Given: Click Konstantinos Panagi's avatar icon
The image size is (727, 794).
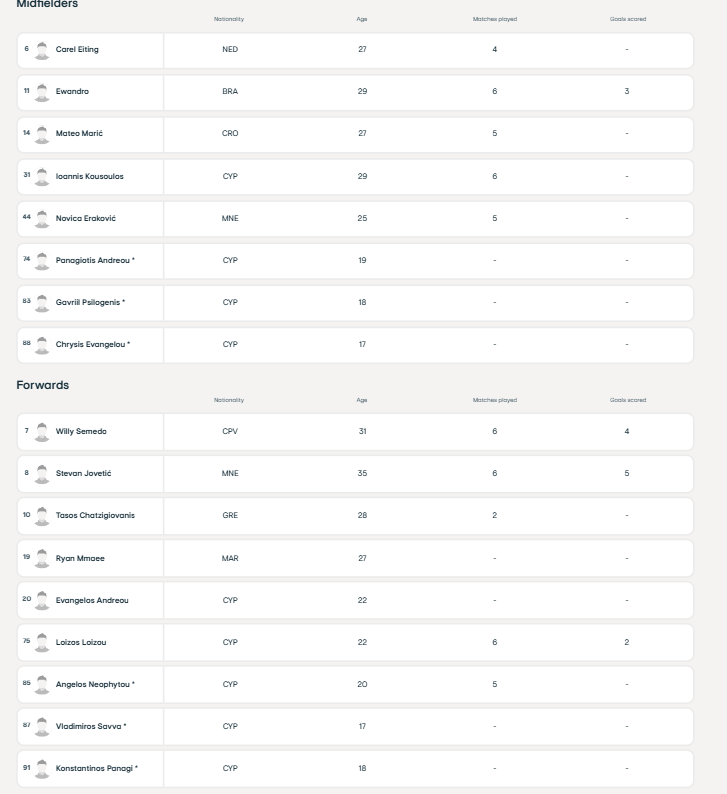Looking at the screenshot, I should [42, 768].
